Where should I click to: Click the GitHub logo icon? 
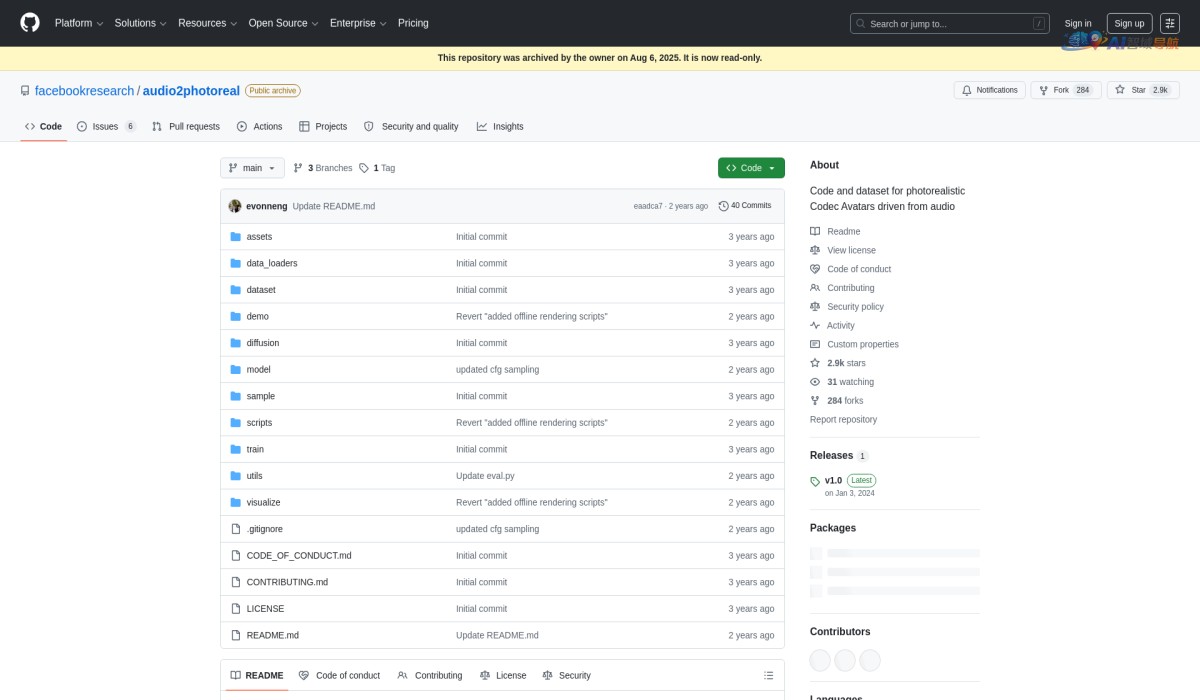pos(30,23)
